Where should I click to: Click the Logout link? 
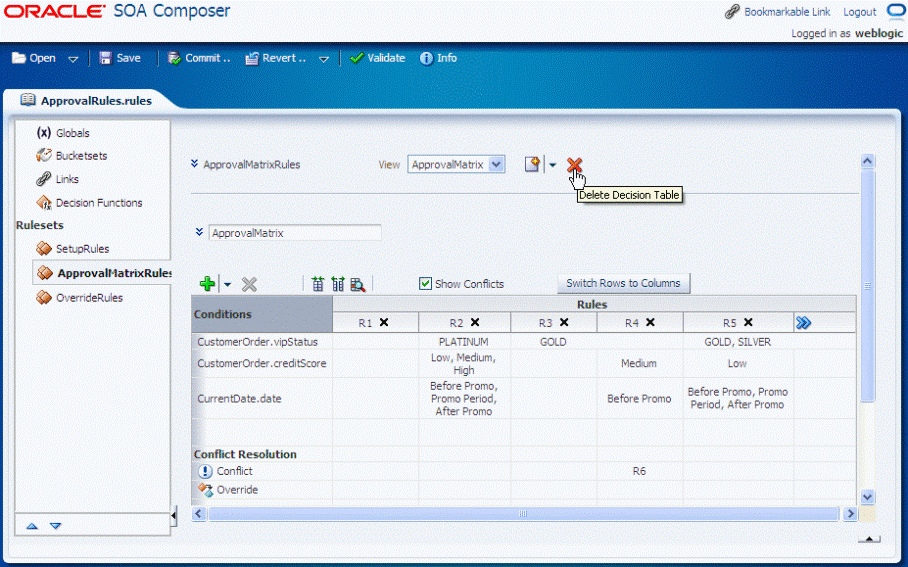tap(859, 12)
